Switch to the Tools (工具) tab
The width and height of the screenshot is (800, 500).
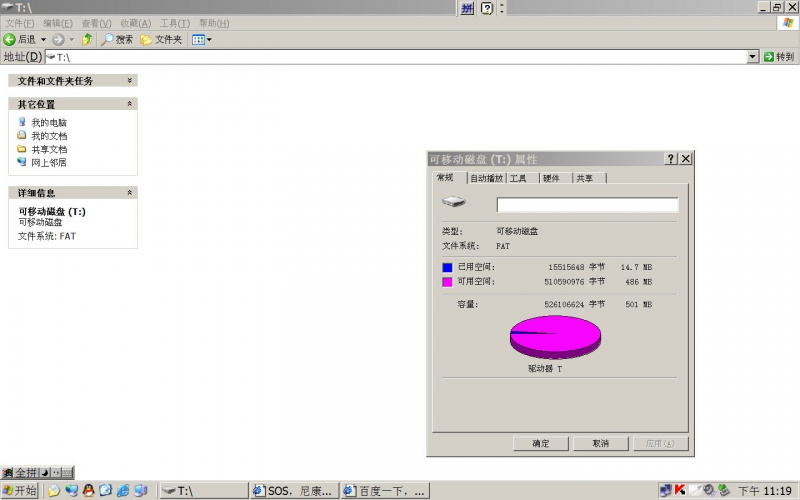click(518, 178)
